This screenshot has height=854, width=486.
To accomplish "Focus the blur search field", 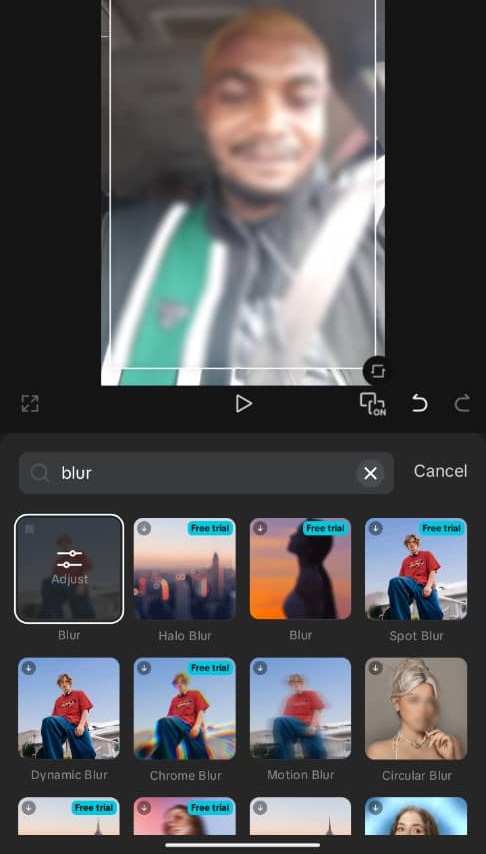I will tap(206, 473).
